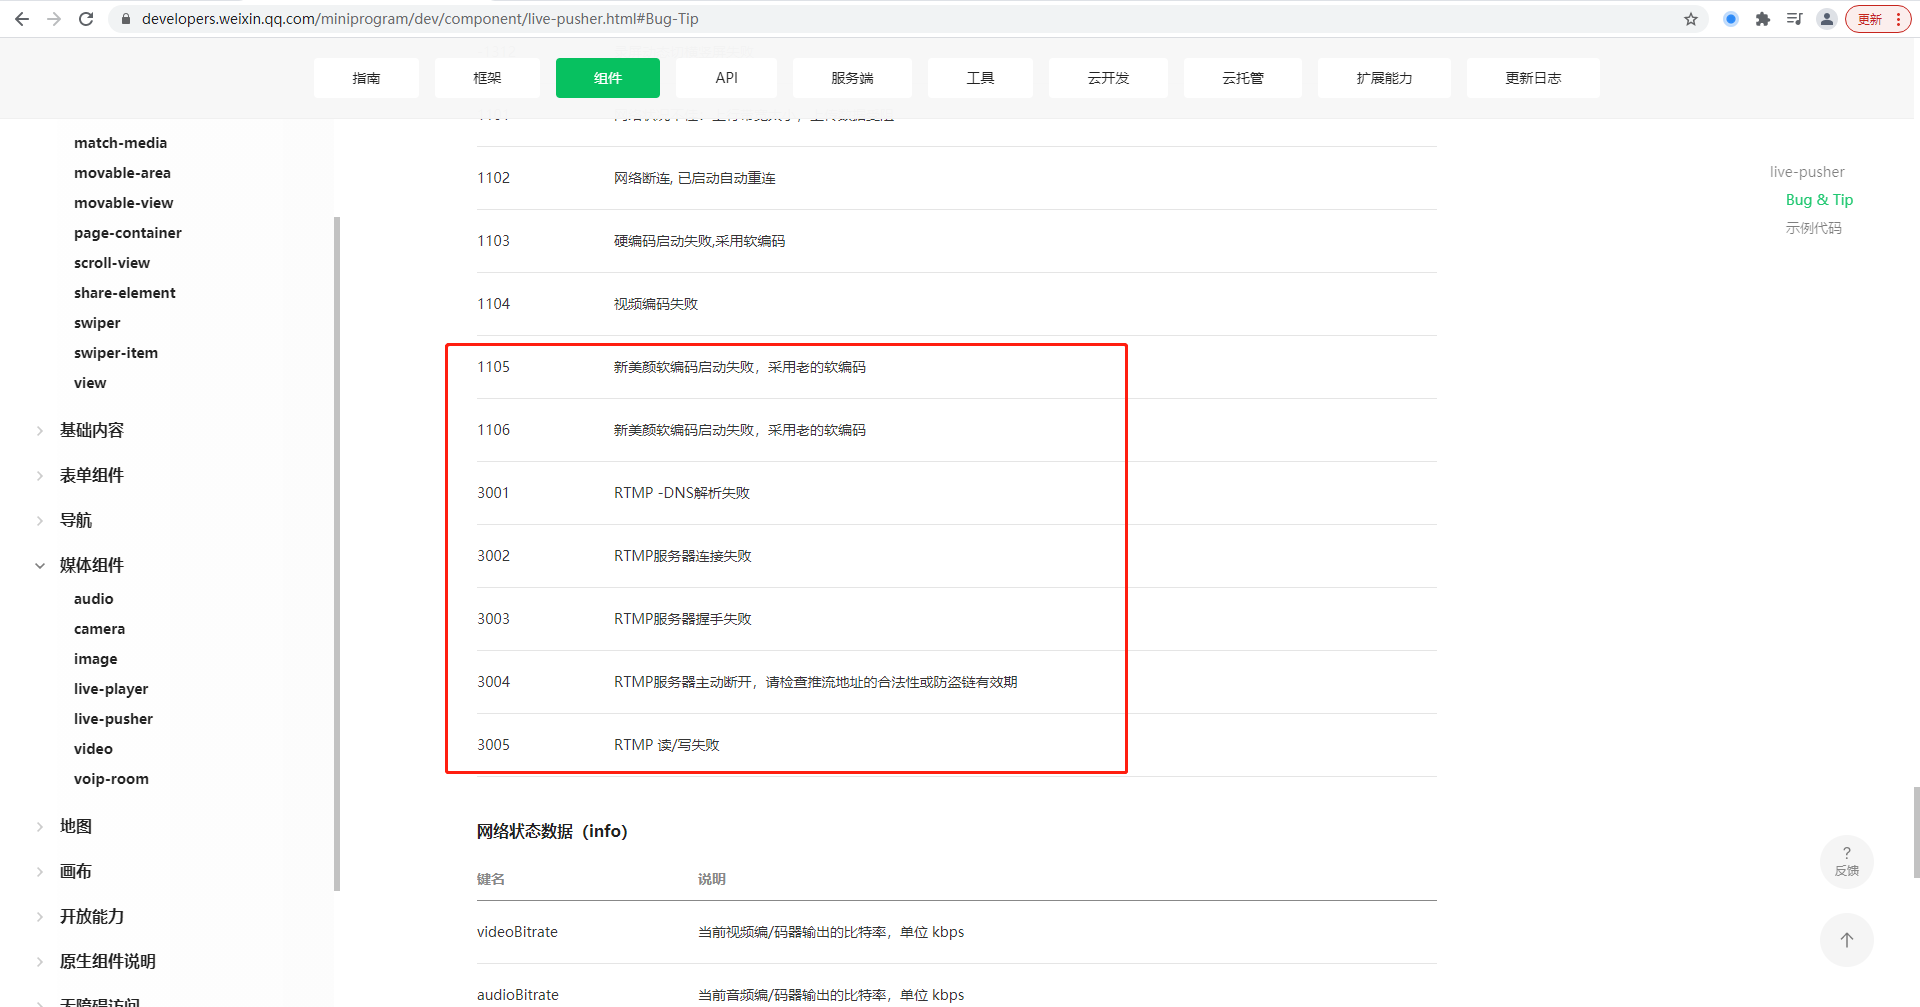The width and height of the screenshot is (1920, 1007).
Task: Select the videoBitrate key name
Action: tap(517, 932)
